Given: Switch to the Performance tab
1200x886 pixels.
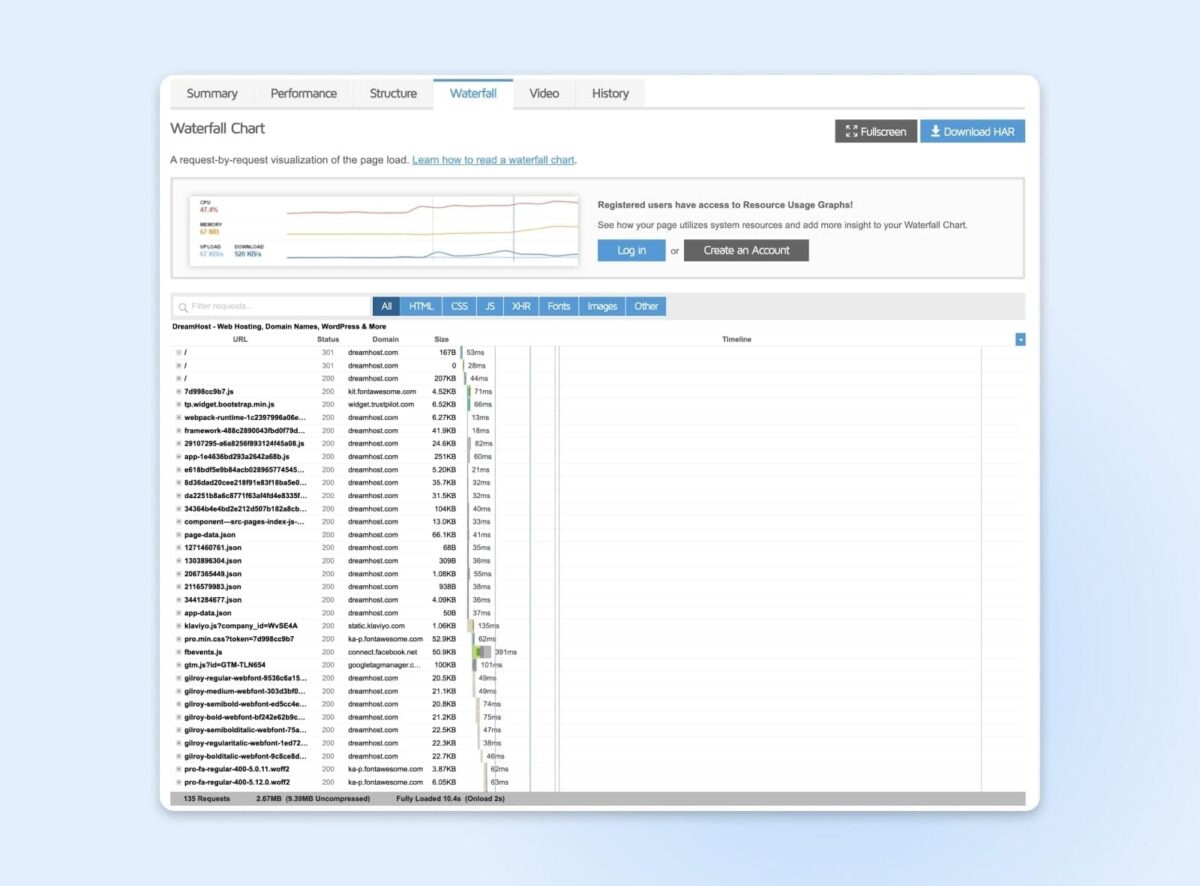Looking at the screenshot, I should [303, 93].
